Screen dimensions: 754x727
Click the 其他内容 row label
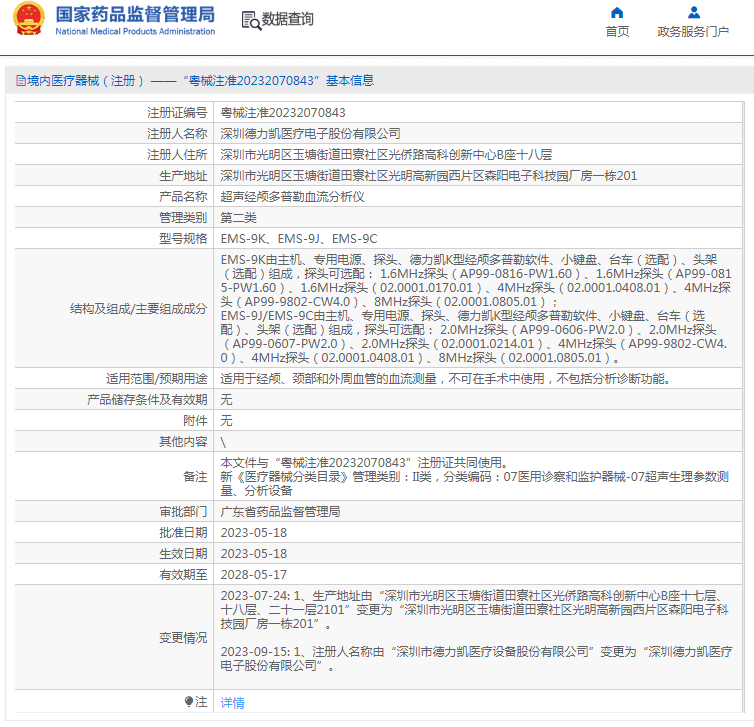coord(183,441)
